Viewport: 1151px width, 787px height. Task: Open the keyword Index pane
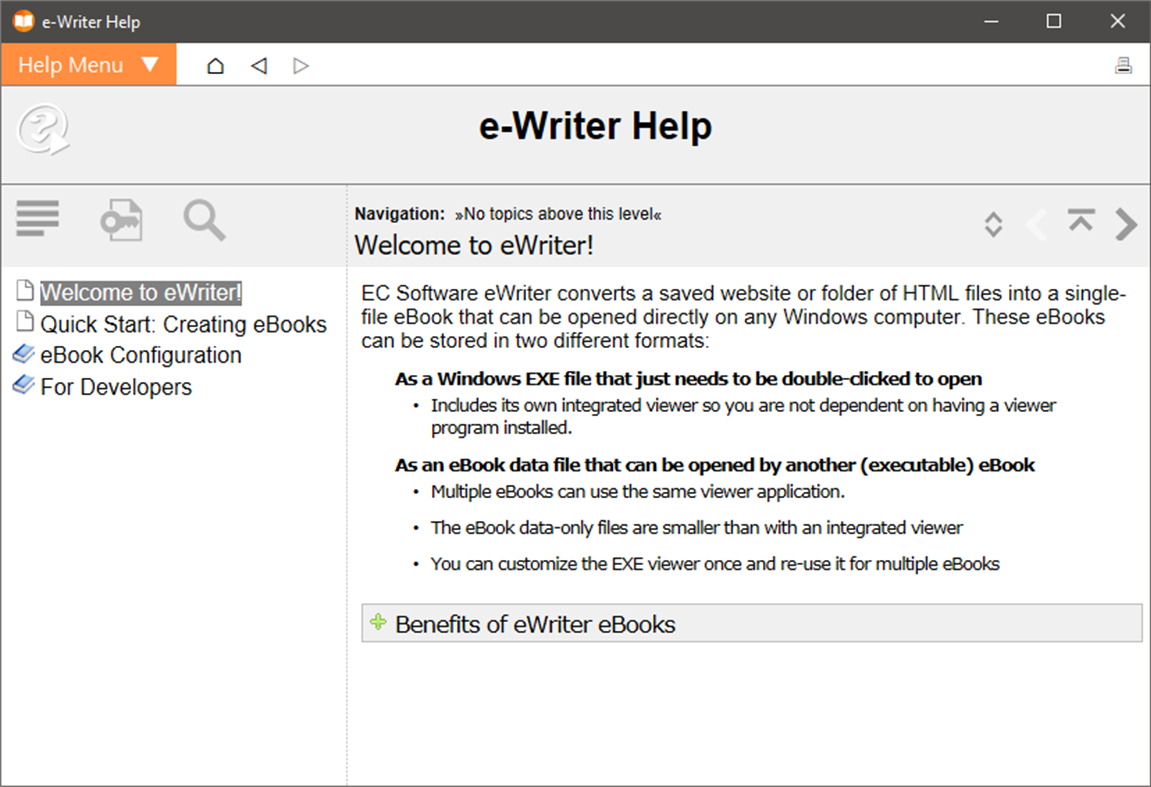[x=121, y=218]
